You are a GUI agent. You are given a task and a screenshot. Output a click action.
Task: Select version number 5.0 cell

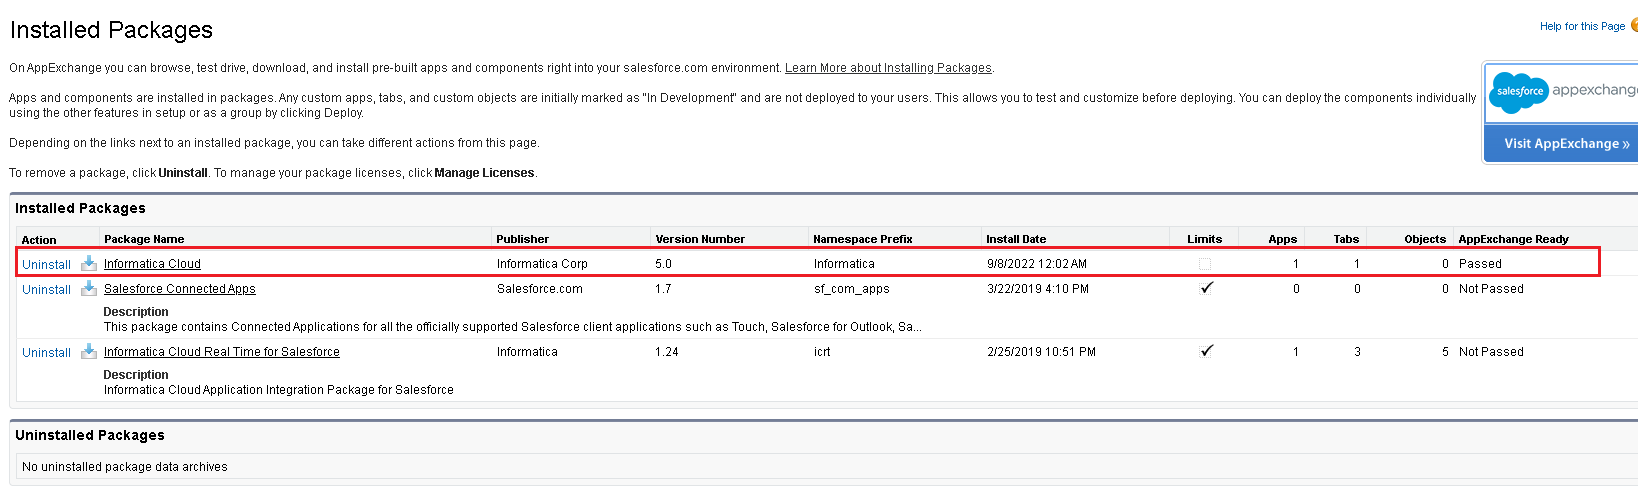[664, 264]
